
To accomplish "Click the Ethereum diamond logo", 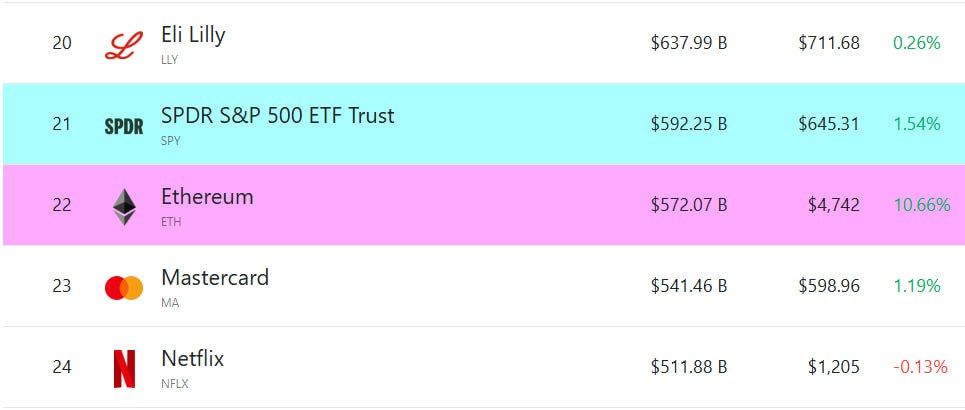I will coord(124,207).
